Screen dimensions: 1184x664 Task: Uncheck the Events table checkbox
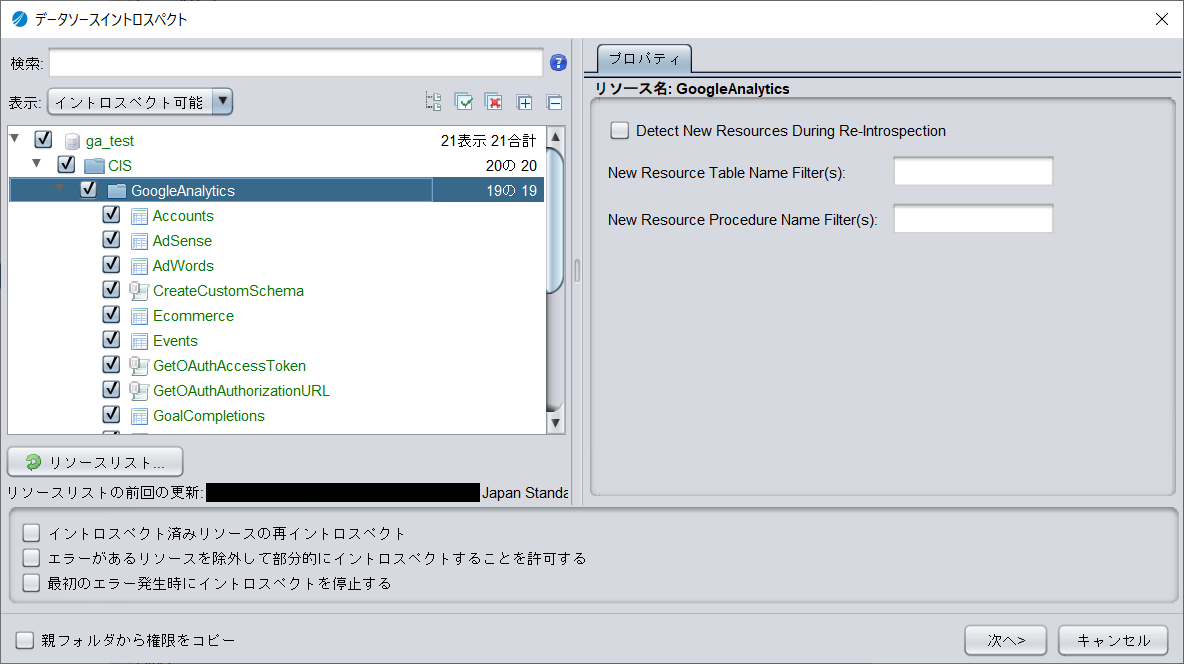pos(111,339)
